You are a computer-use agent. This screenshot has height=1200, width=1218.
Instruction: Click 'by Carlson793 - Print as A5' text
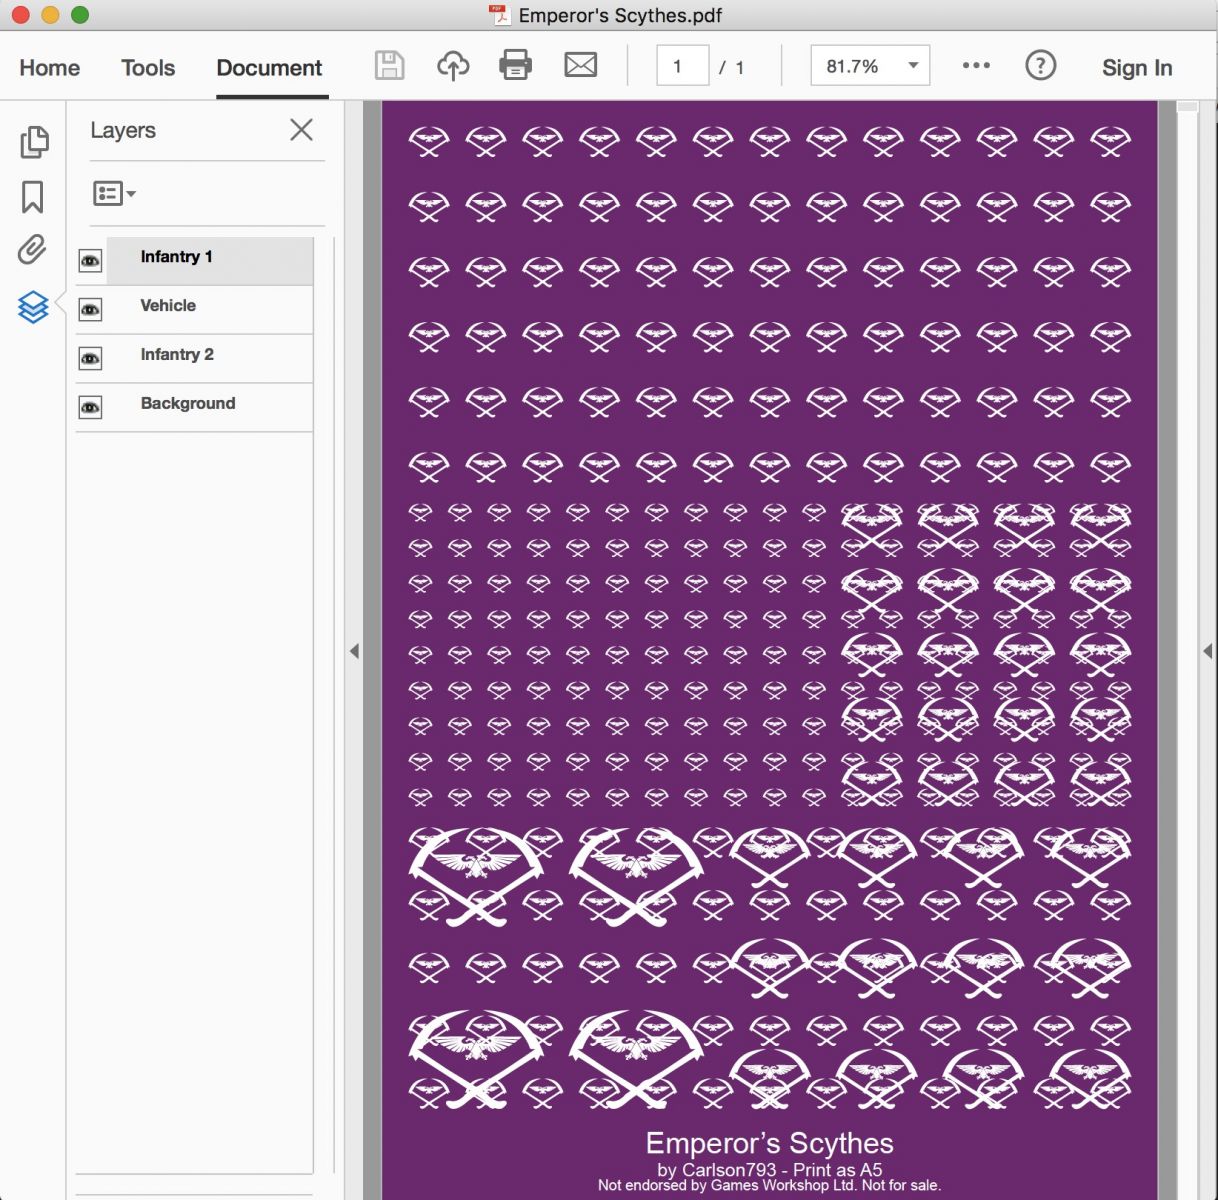(x=769, y=1169)
